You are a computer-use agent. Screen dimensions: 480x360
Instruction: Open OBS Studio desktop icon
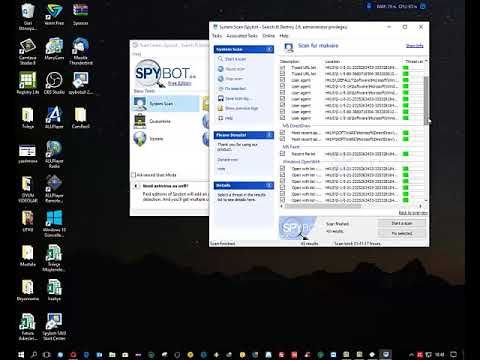[54, 83]
